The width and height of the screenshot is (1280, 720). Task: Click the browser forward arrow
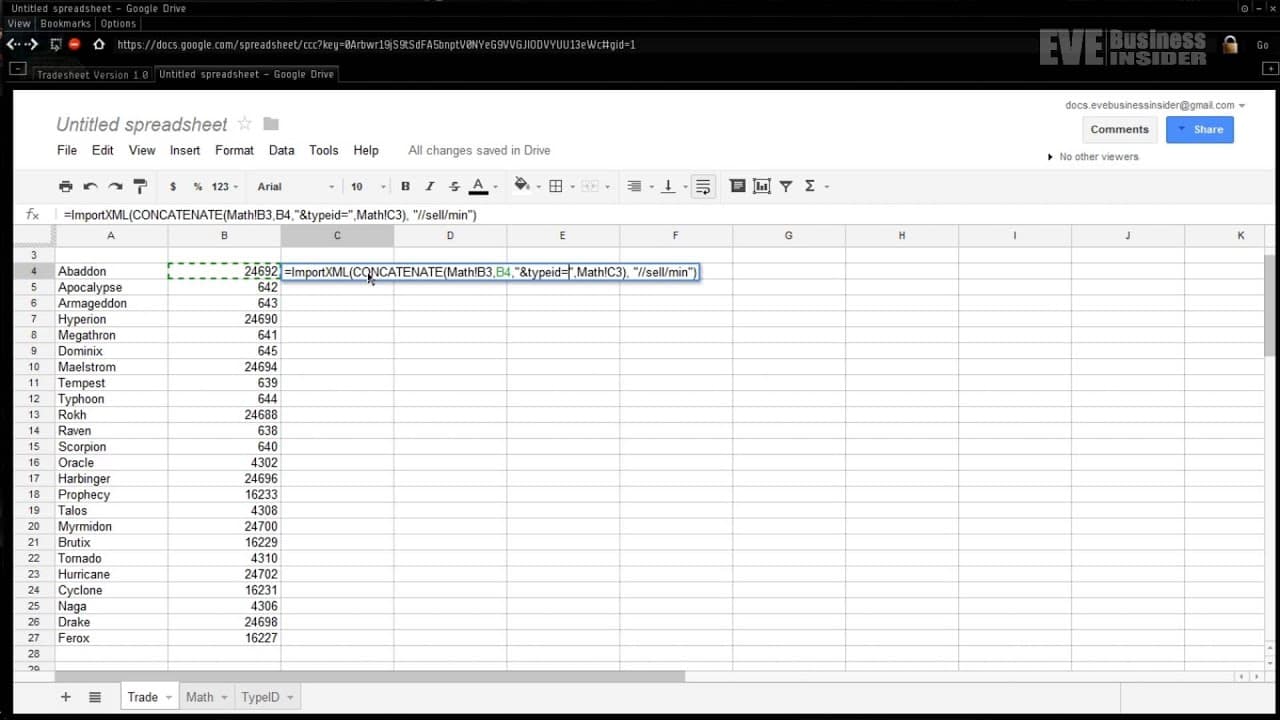click(32, 44)
